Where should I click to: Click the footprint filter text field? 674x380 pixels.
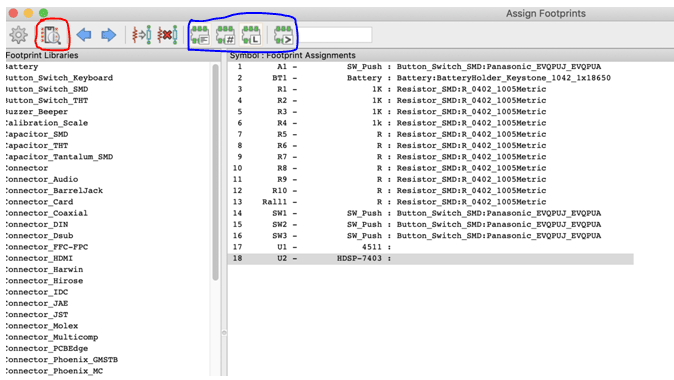pos(334,35)
